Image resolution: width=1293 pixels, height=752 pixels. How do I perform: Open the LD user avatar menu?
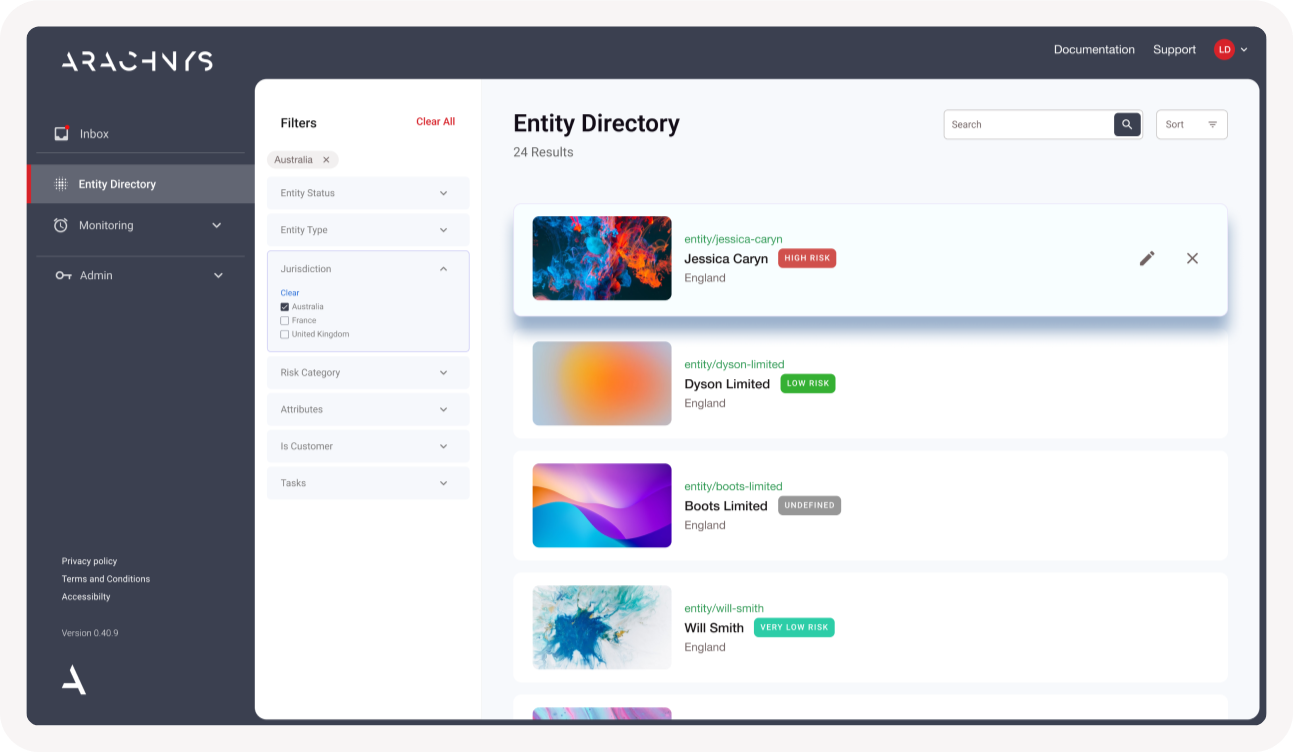pos(1230,50)
